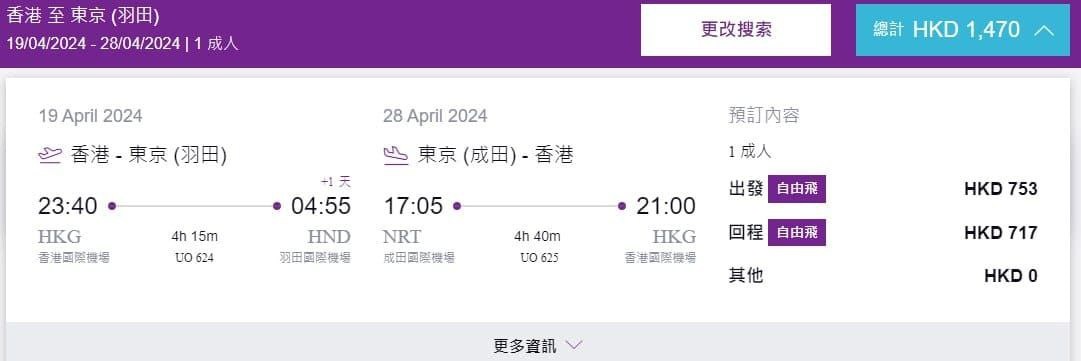Click the outbound flight duration line
Image resolution: width=1081 pixels, height=361 pixels.
194,206
